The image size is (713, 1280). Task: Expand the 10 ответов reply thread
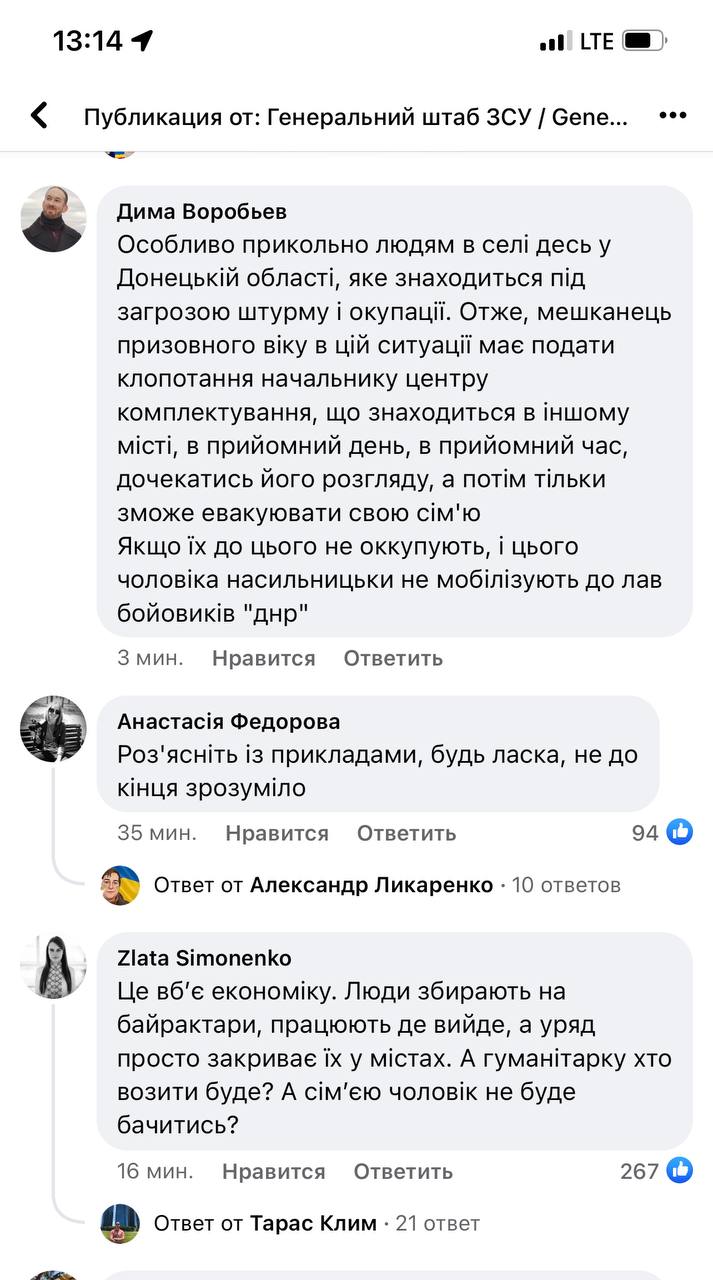(566, 885)
